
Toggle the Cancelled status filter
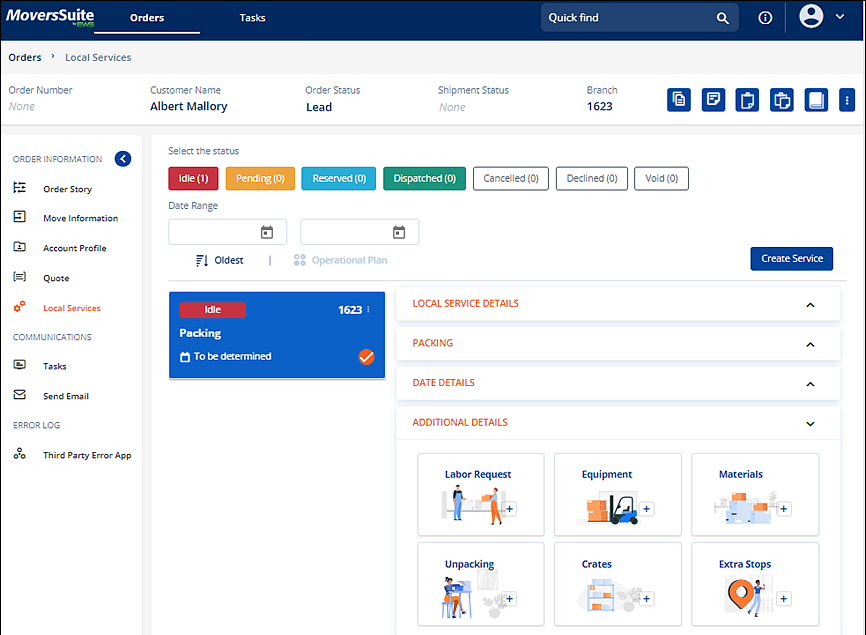(x=510, y=178)
